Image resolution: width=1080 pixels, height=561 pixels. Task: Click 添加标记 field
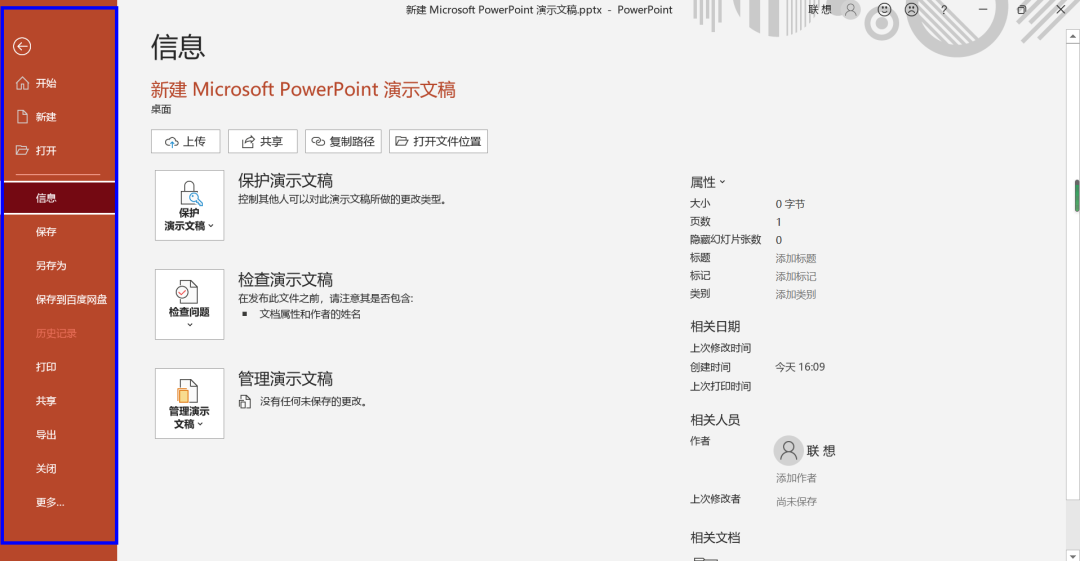796,276
